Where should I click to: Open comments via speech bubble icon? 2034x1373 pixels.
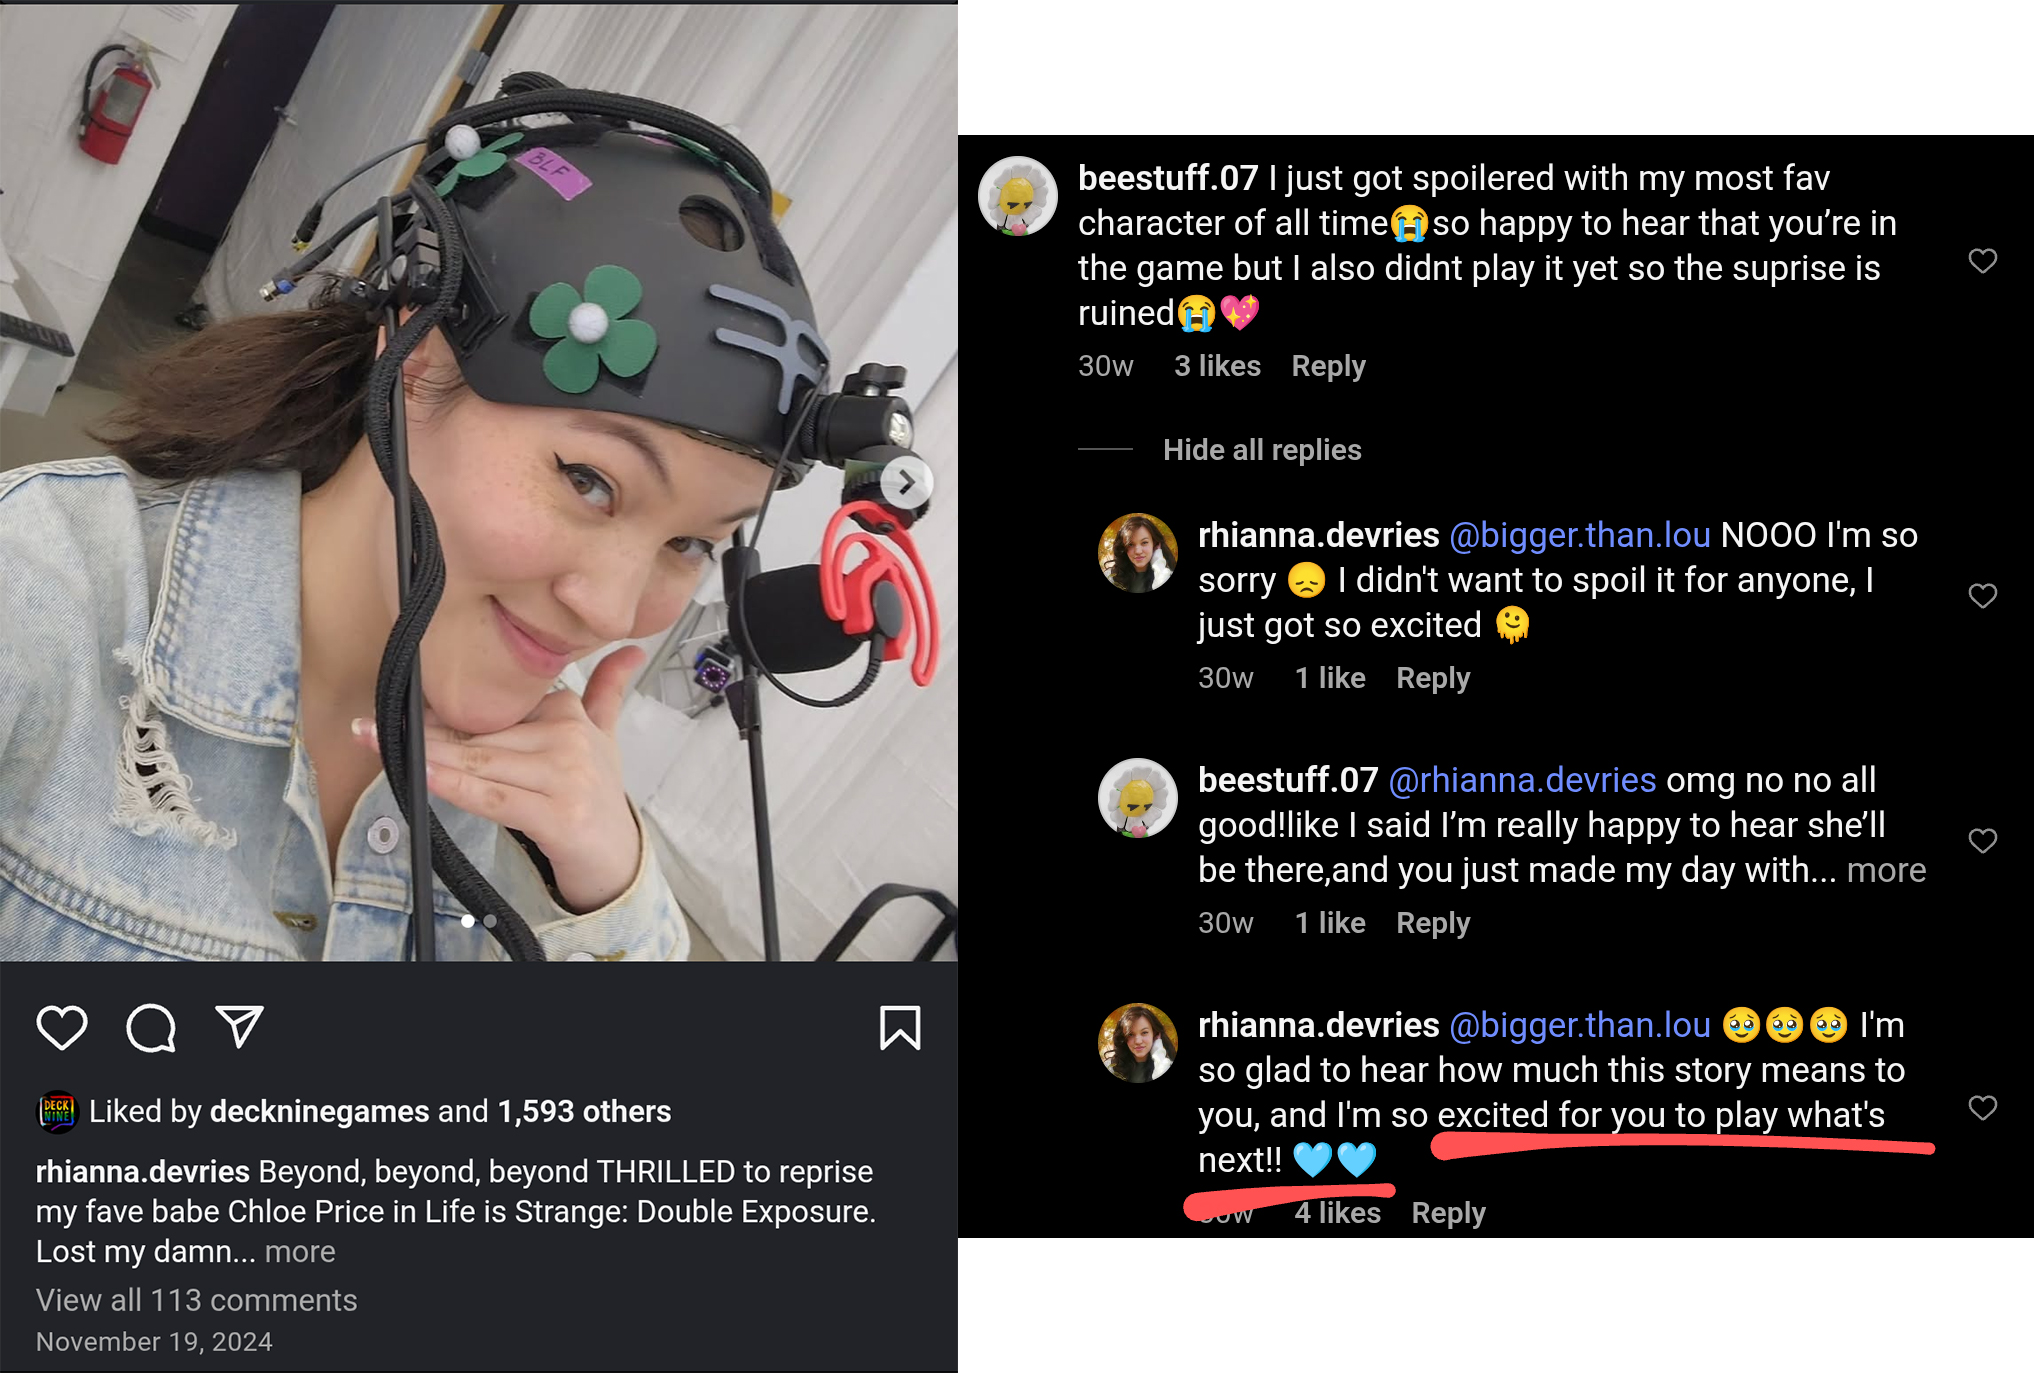[x=151, y=1028]
